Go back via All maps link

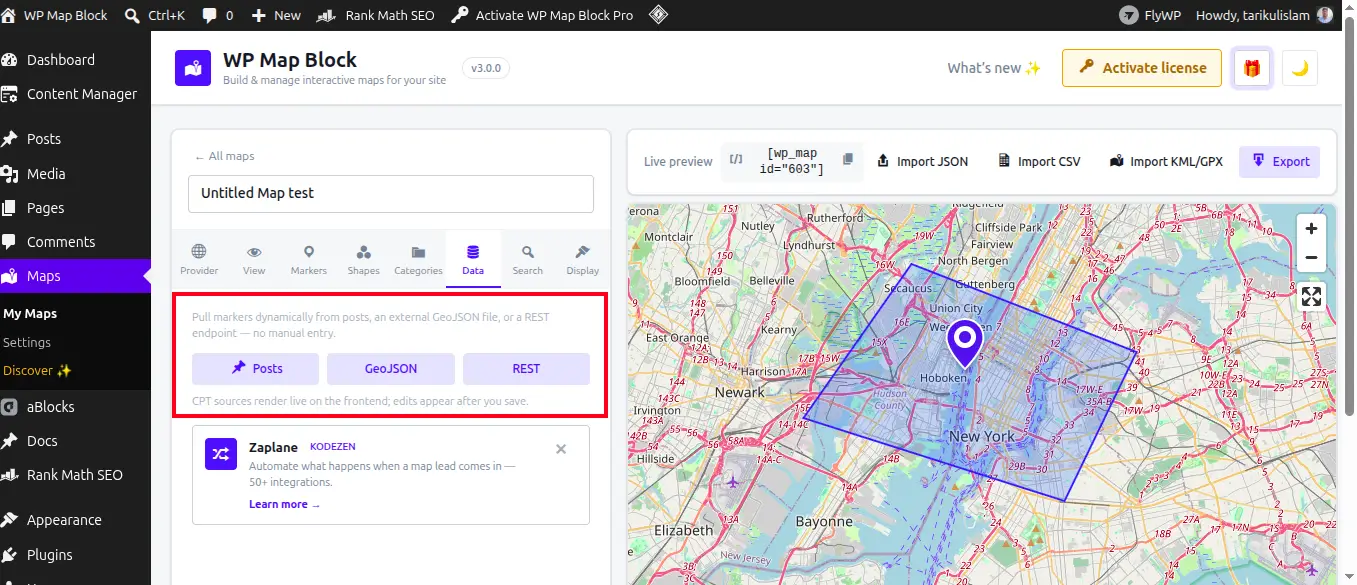(224, 156)
